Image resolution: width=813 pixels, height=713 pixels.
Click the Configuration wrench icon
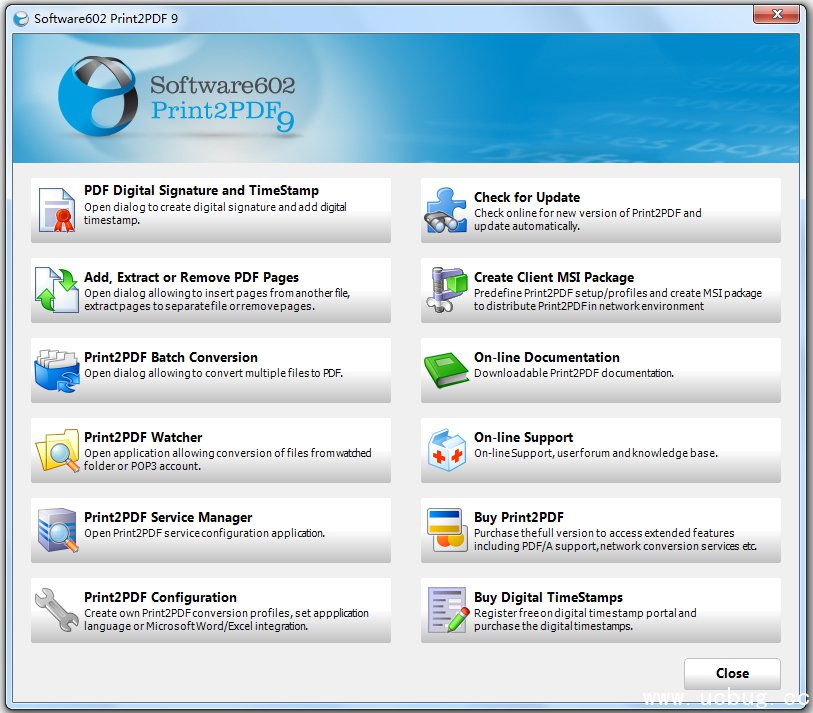[57, 611]
